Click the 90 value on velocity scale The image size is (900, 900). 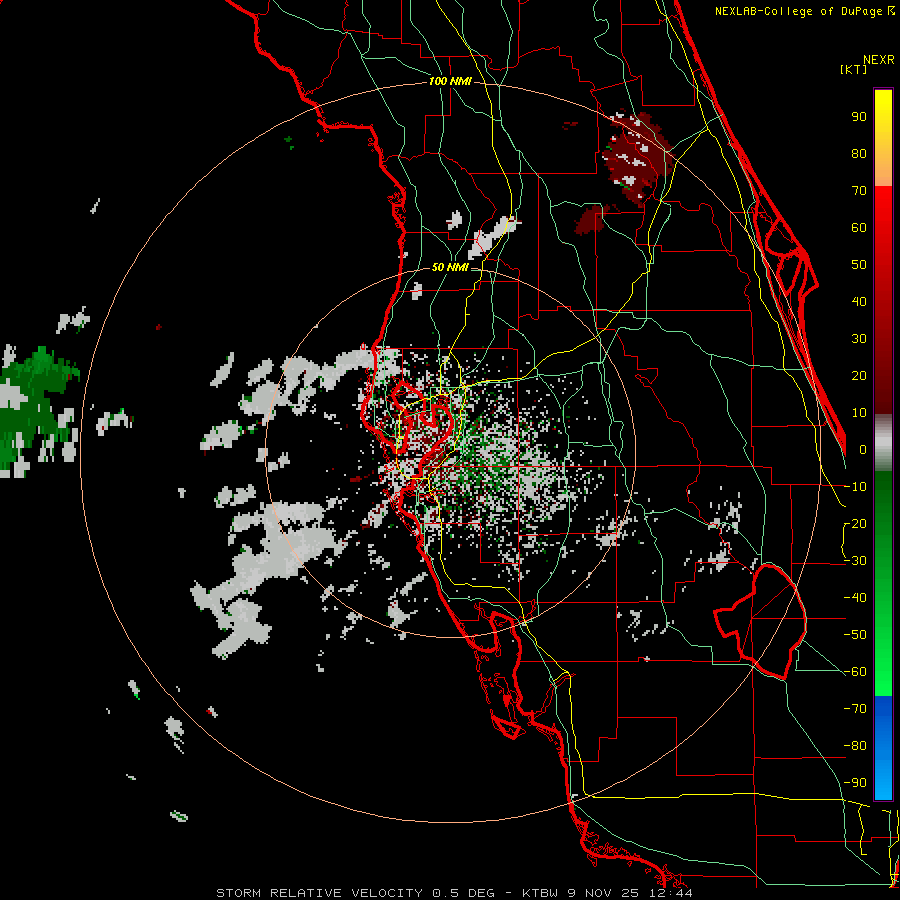point(859,117)
